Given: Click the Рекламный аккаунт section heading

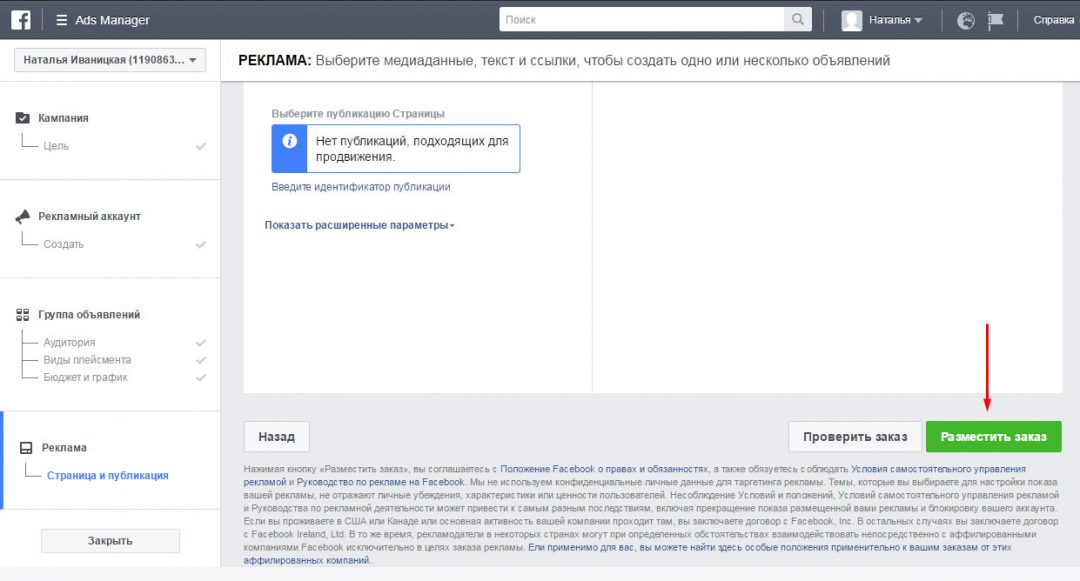Looking at the screenshot, I should coord(90,216).
